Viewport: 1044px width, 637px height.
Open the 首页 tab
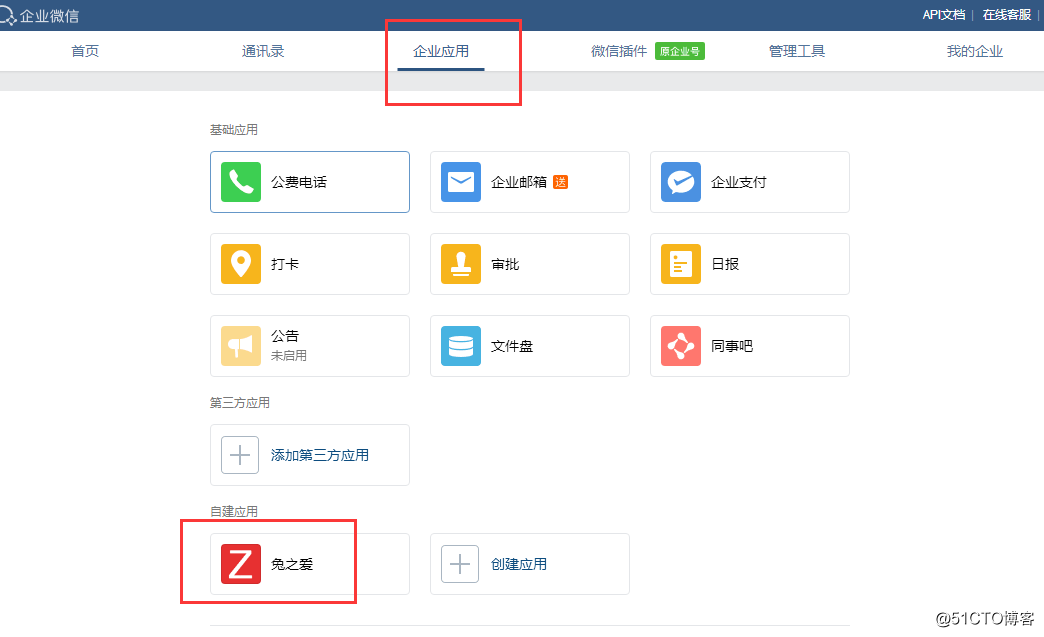coord(85,51)
